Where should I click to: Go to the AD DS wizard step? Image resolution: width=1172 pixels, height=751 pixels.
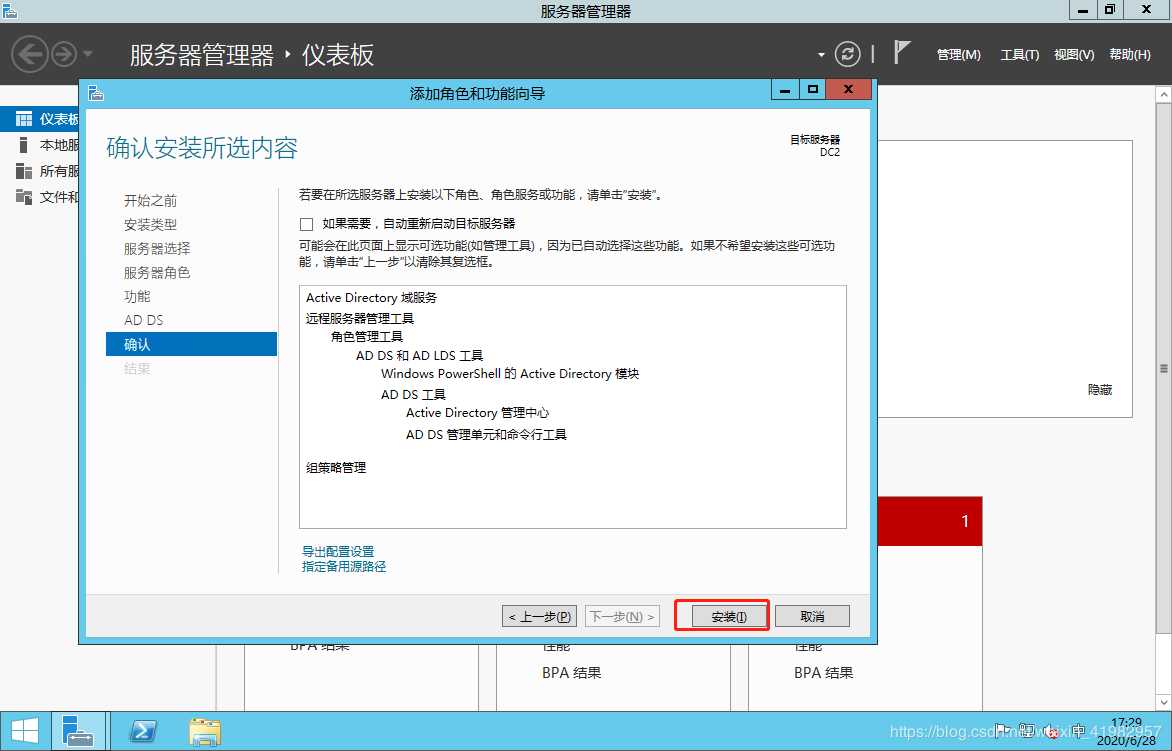click(x=144, y=320)
